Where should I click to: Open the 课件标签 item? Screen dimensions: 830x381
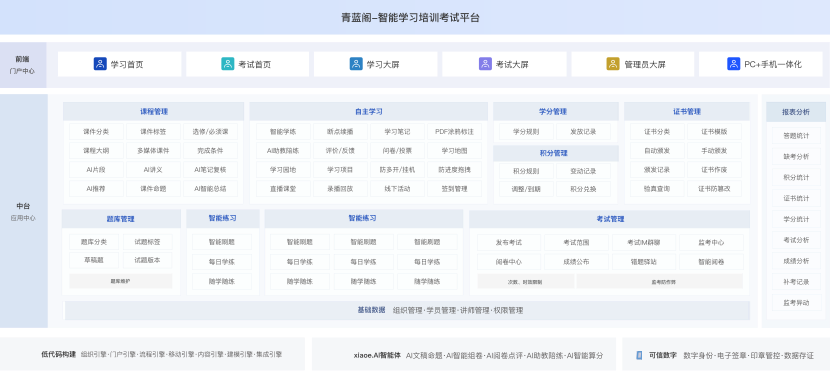[x=153, y=131]
